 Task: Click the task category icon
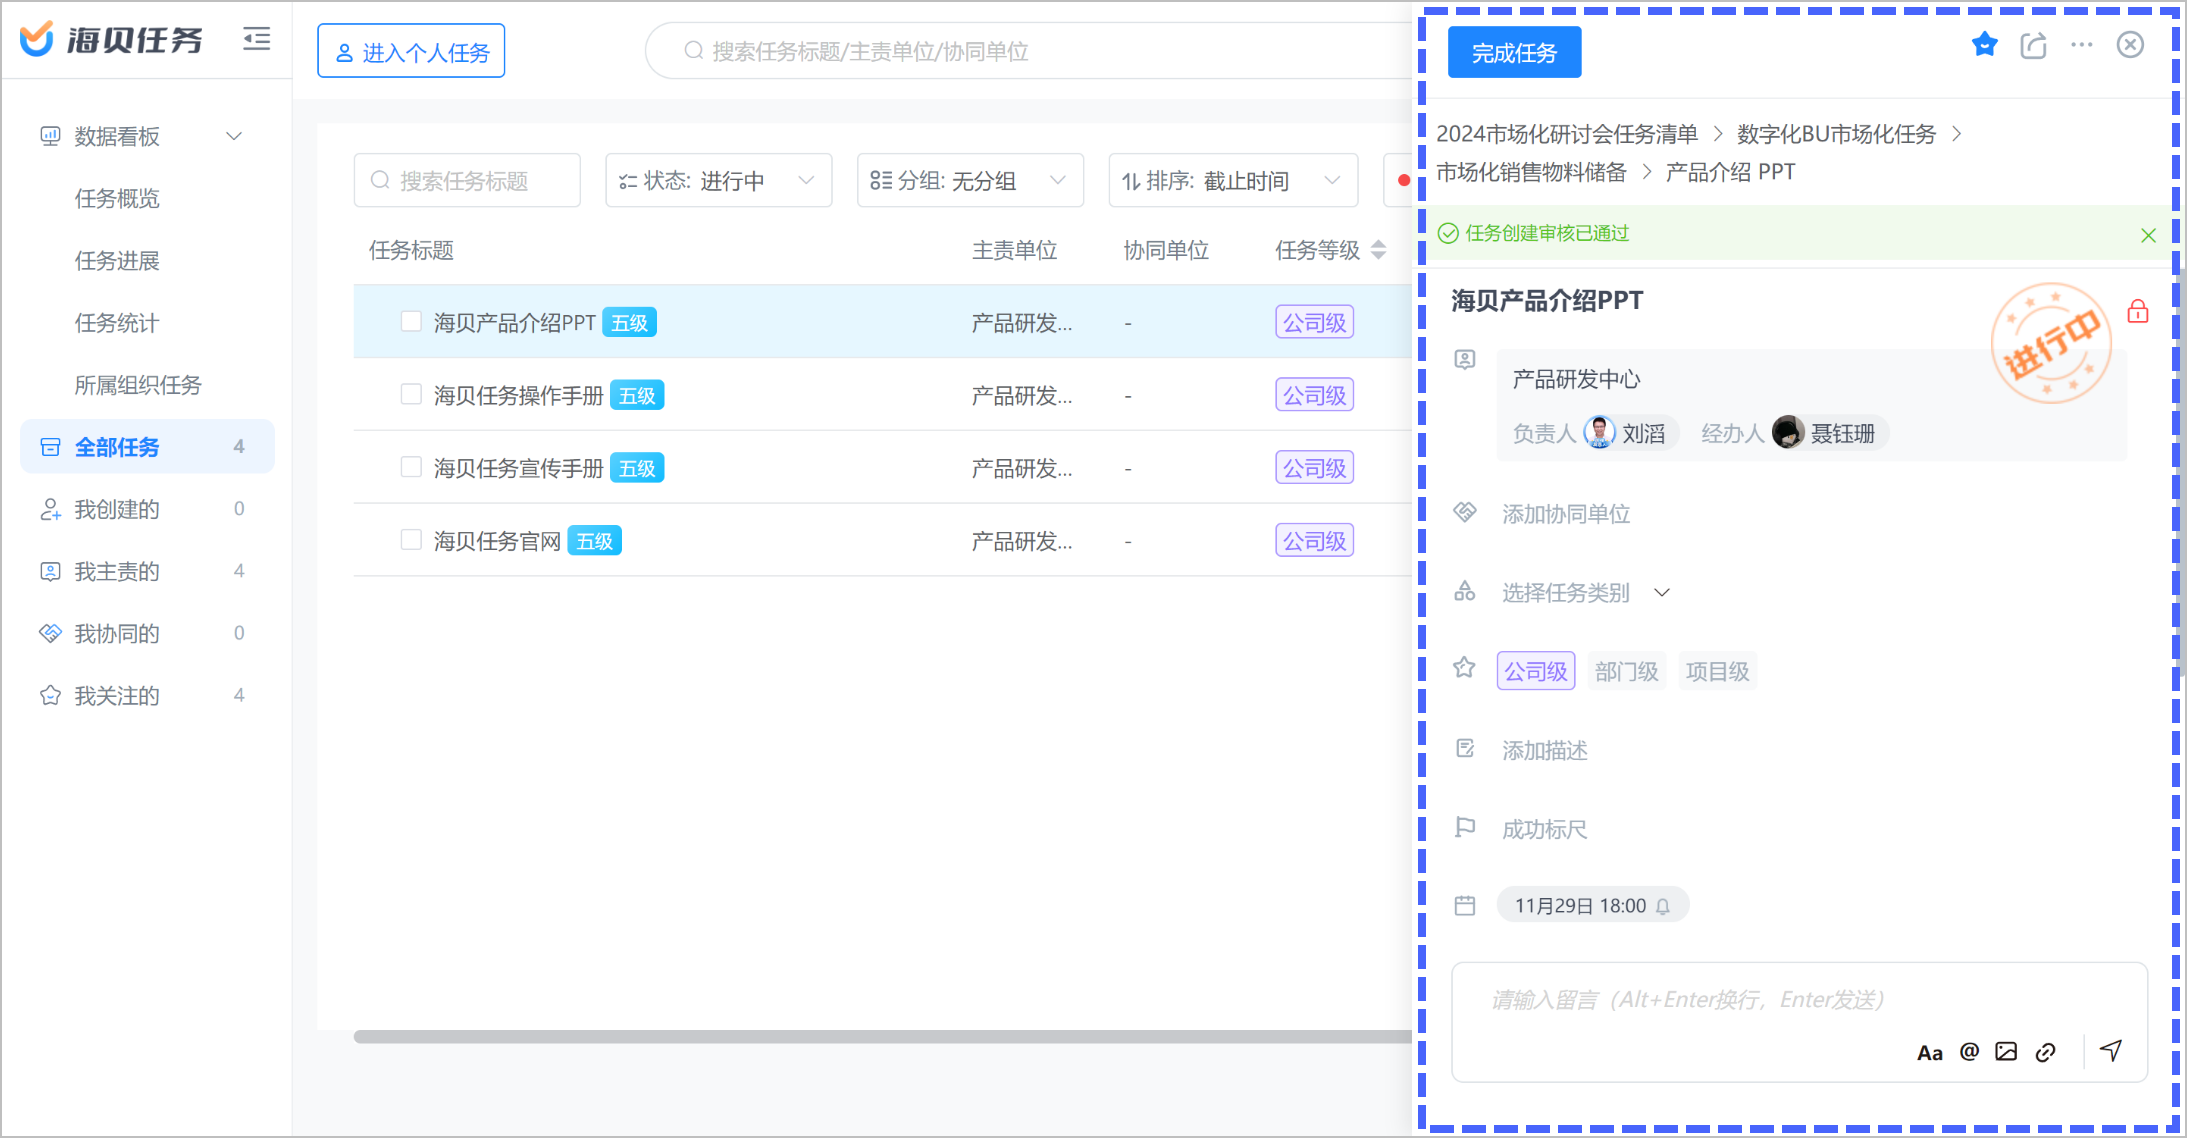pyautogui.click(x=1465, y=591)
